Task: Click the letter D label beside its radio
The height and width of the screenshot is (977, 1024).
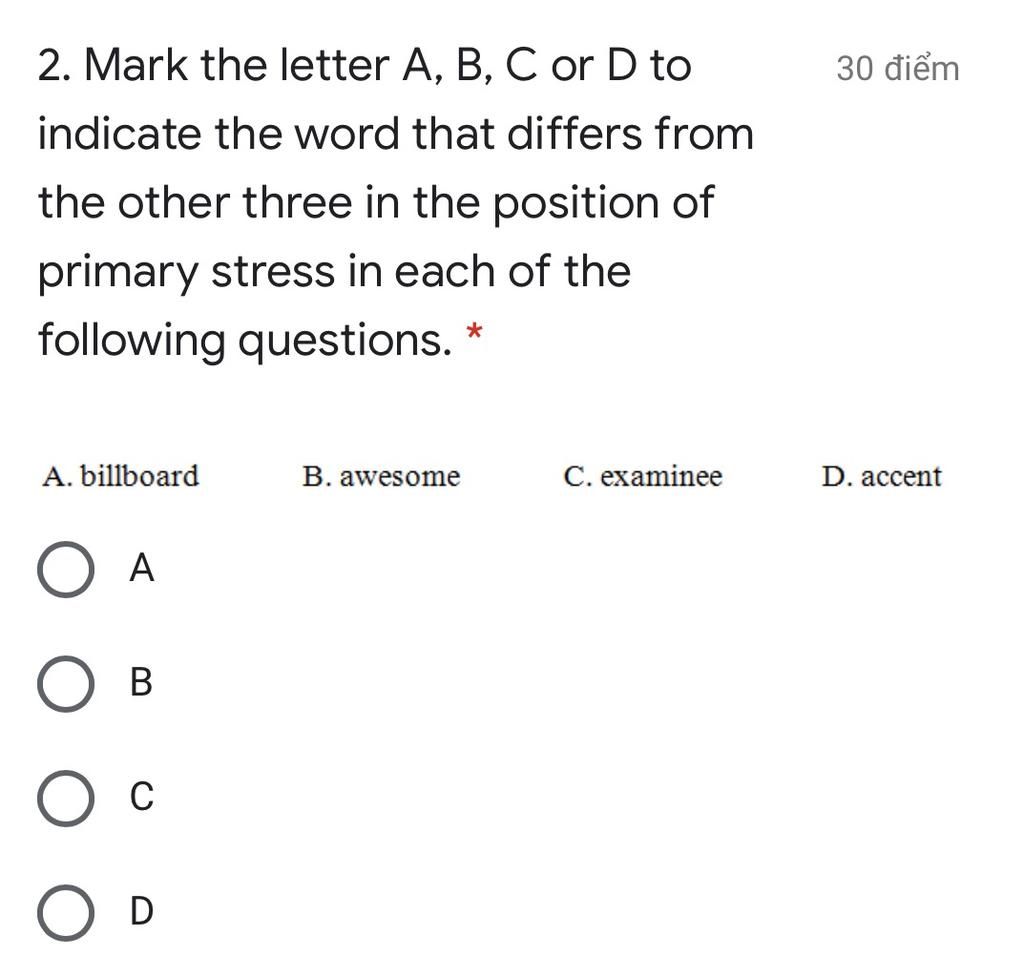Action: coord(142,910)
